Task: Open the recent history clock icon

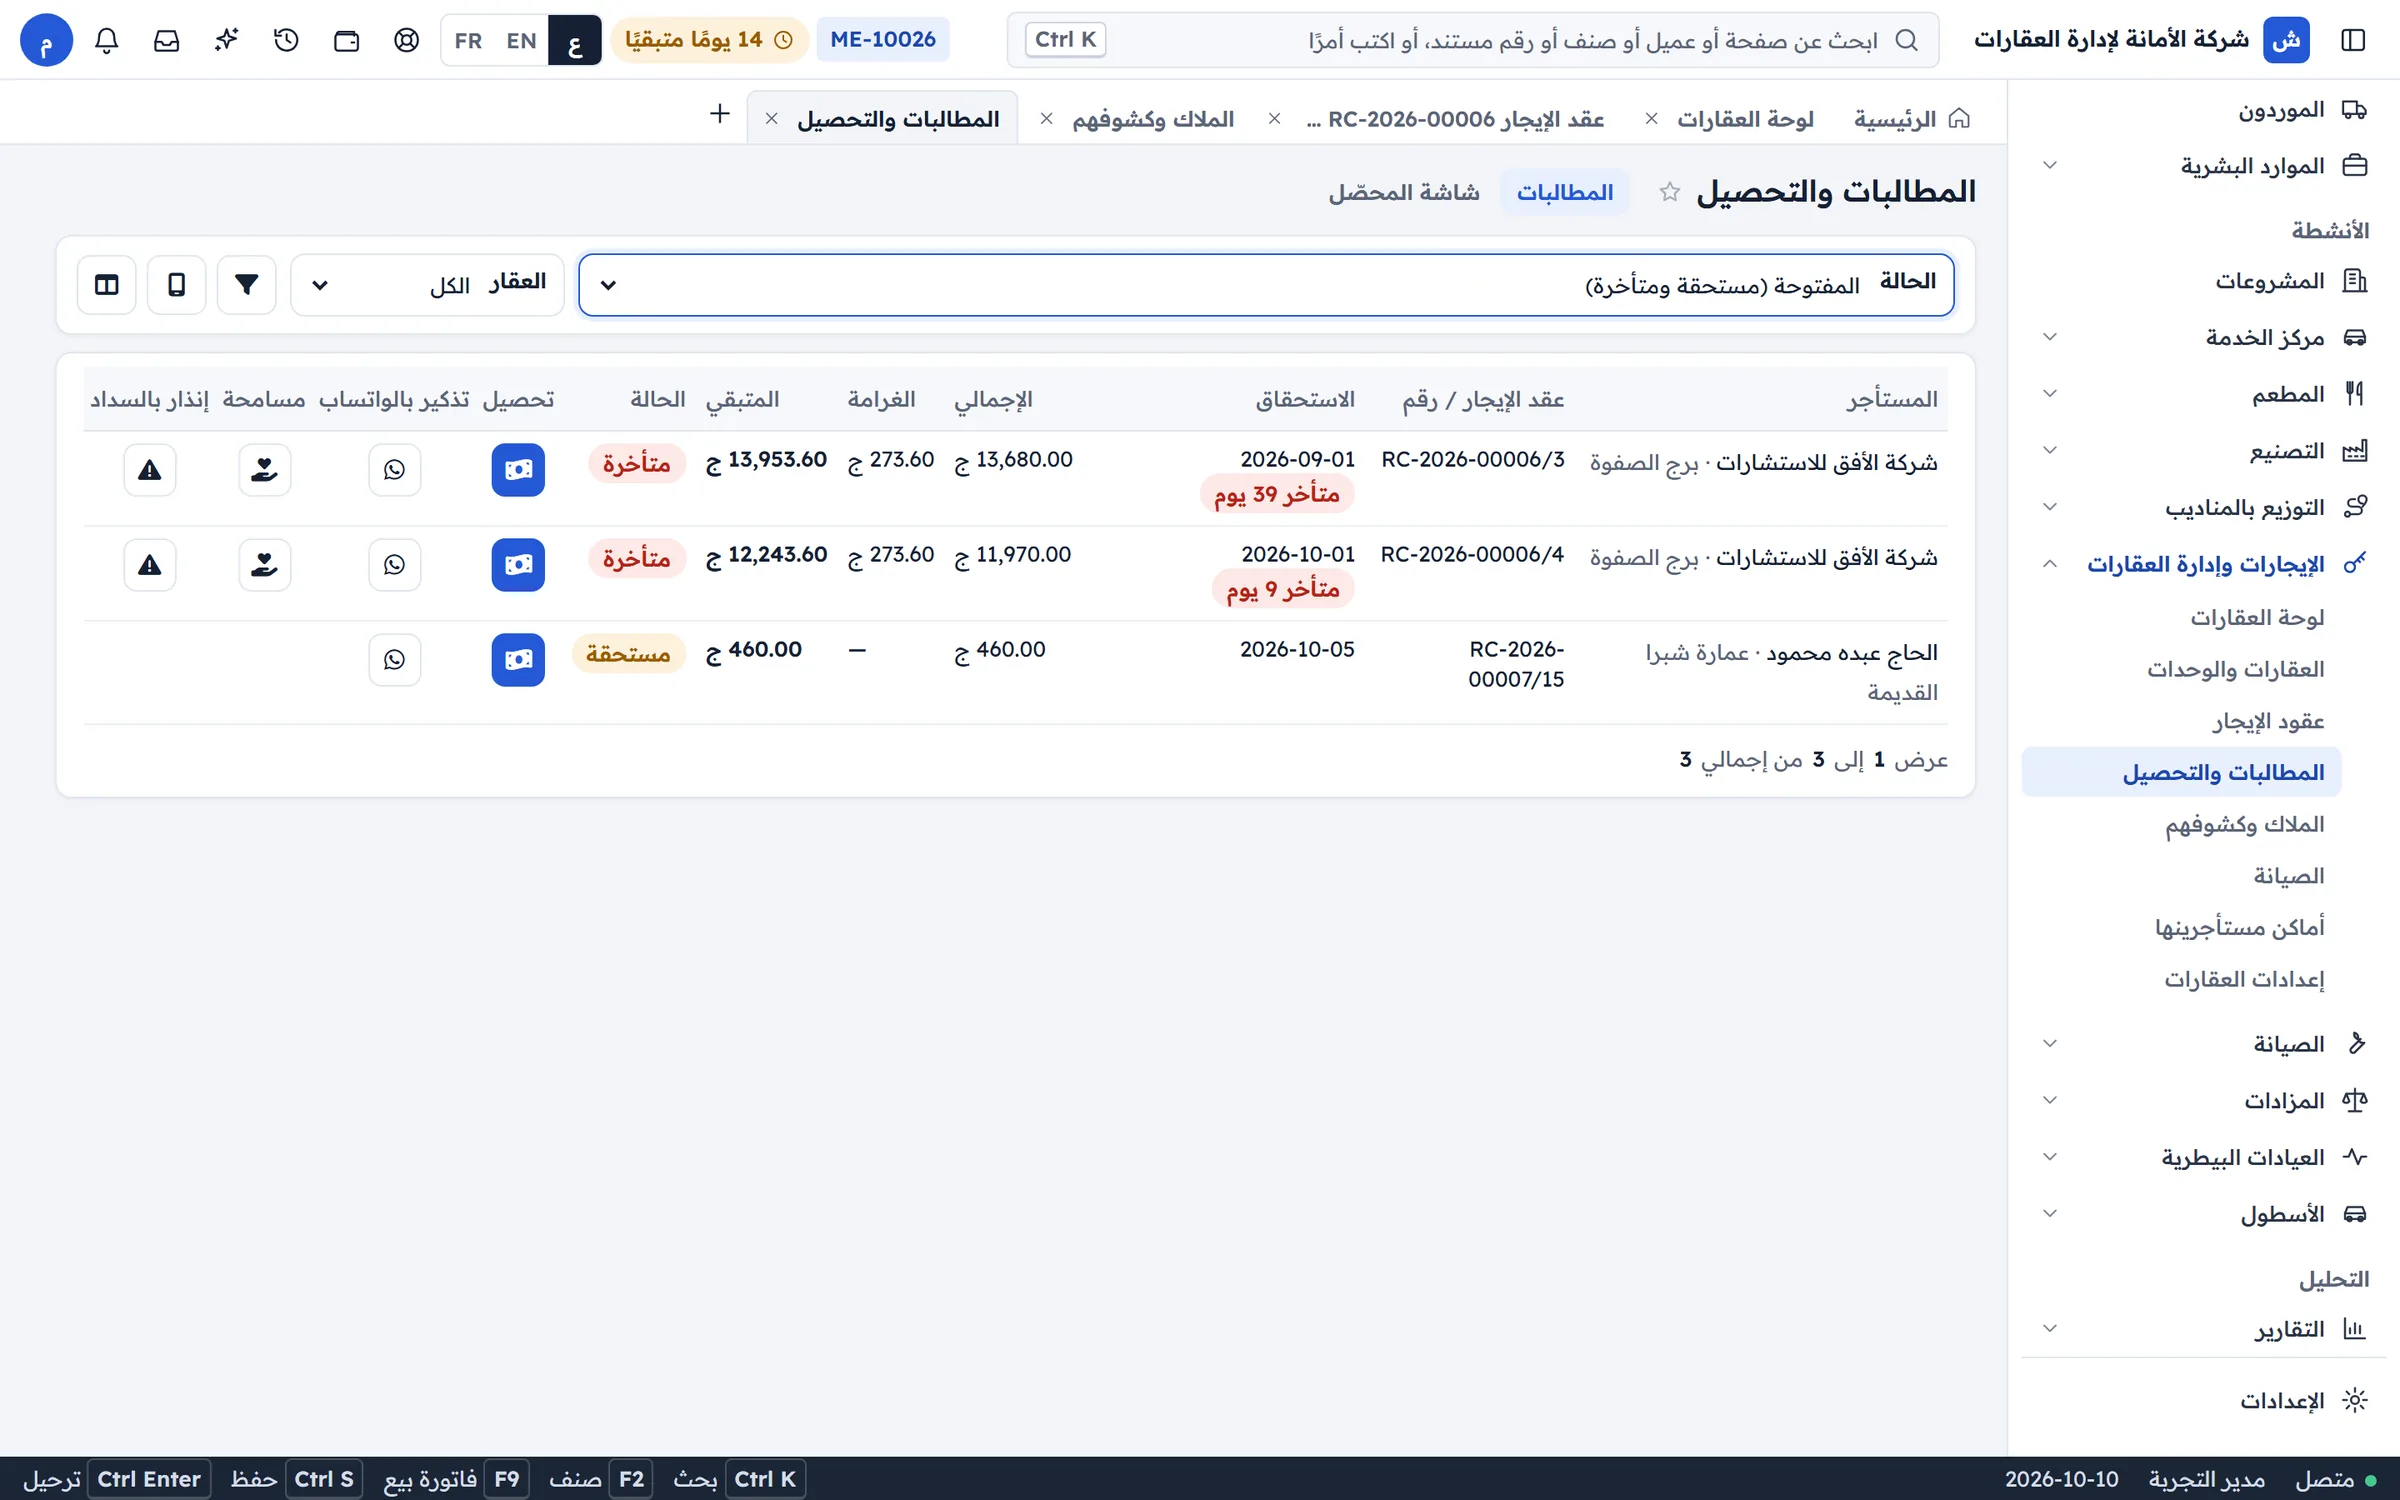Action: tap(286, 40)
